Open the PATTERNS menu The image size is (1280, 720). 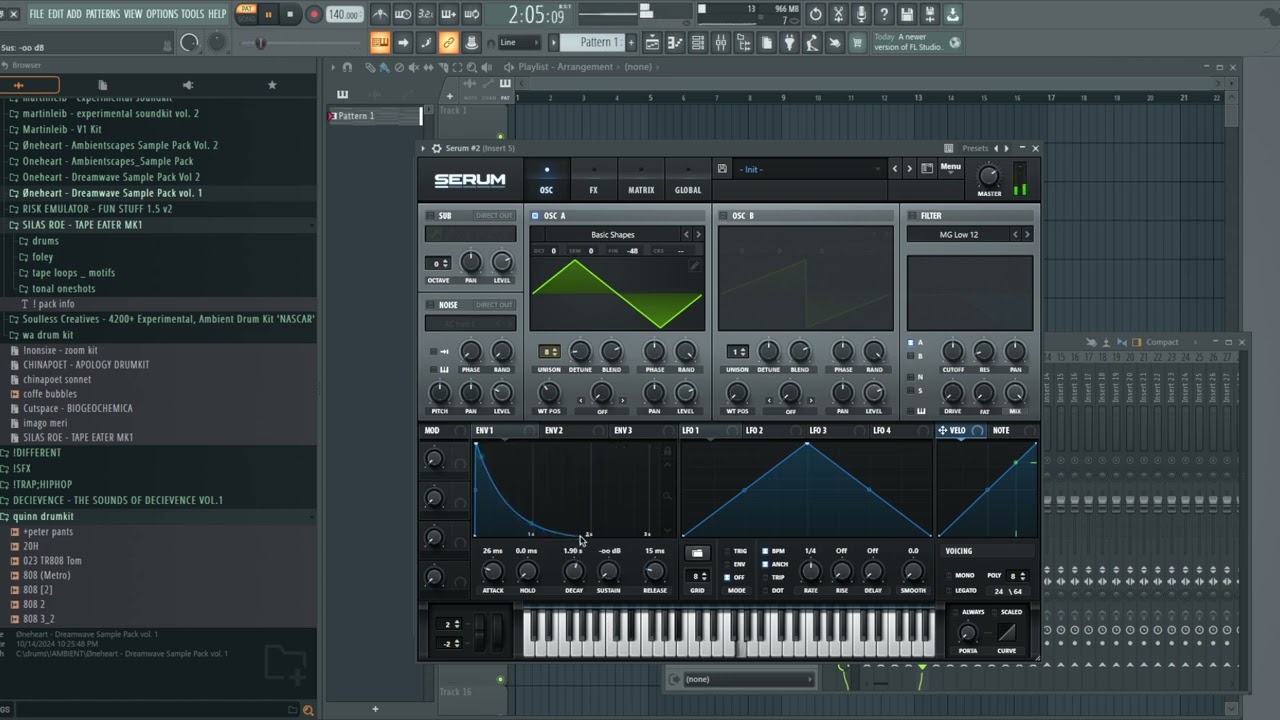(x=103, y=14)
